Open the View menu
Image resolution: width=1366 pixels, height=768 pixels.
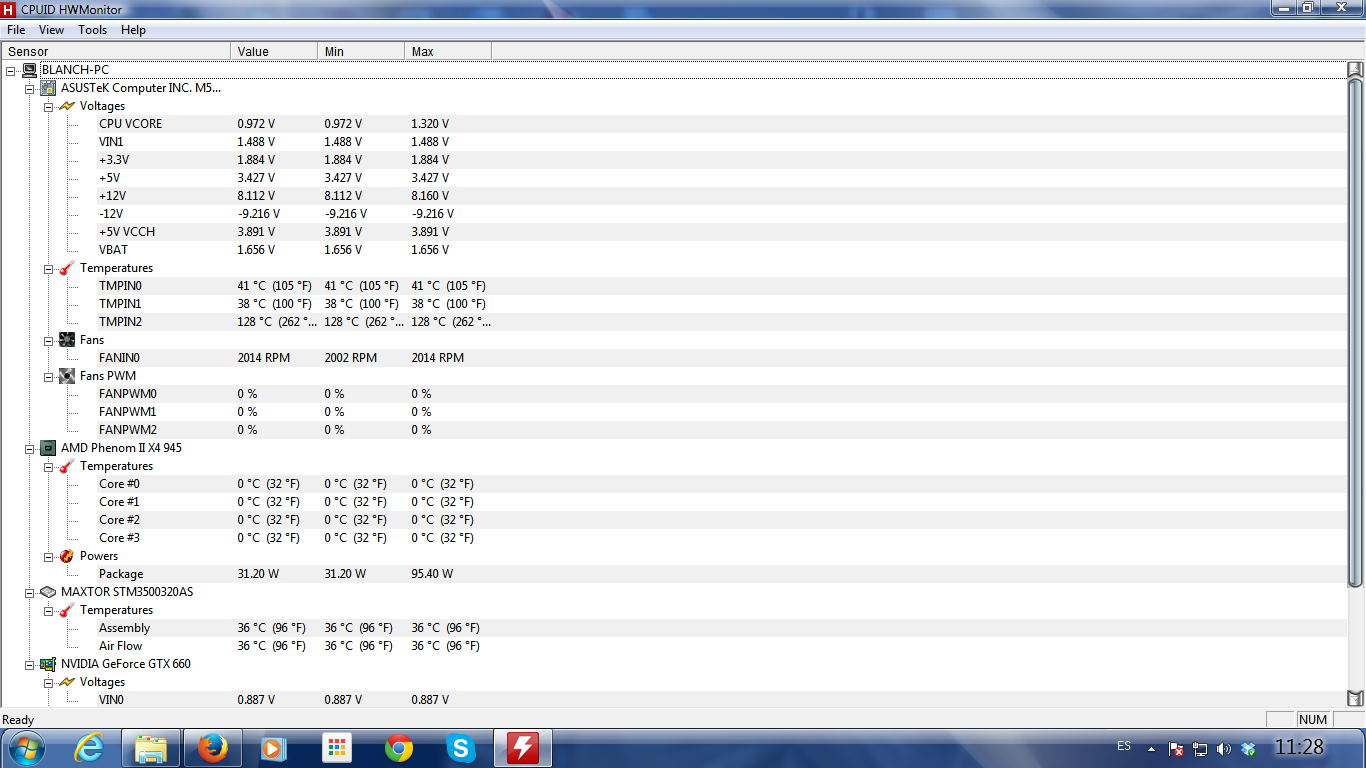click(51, 30)
